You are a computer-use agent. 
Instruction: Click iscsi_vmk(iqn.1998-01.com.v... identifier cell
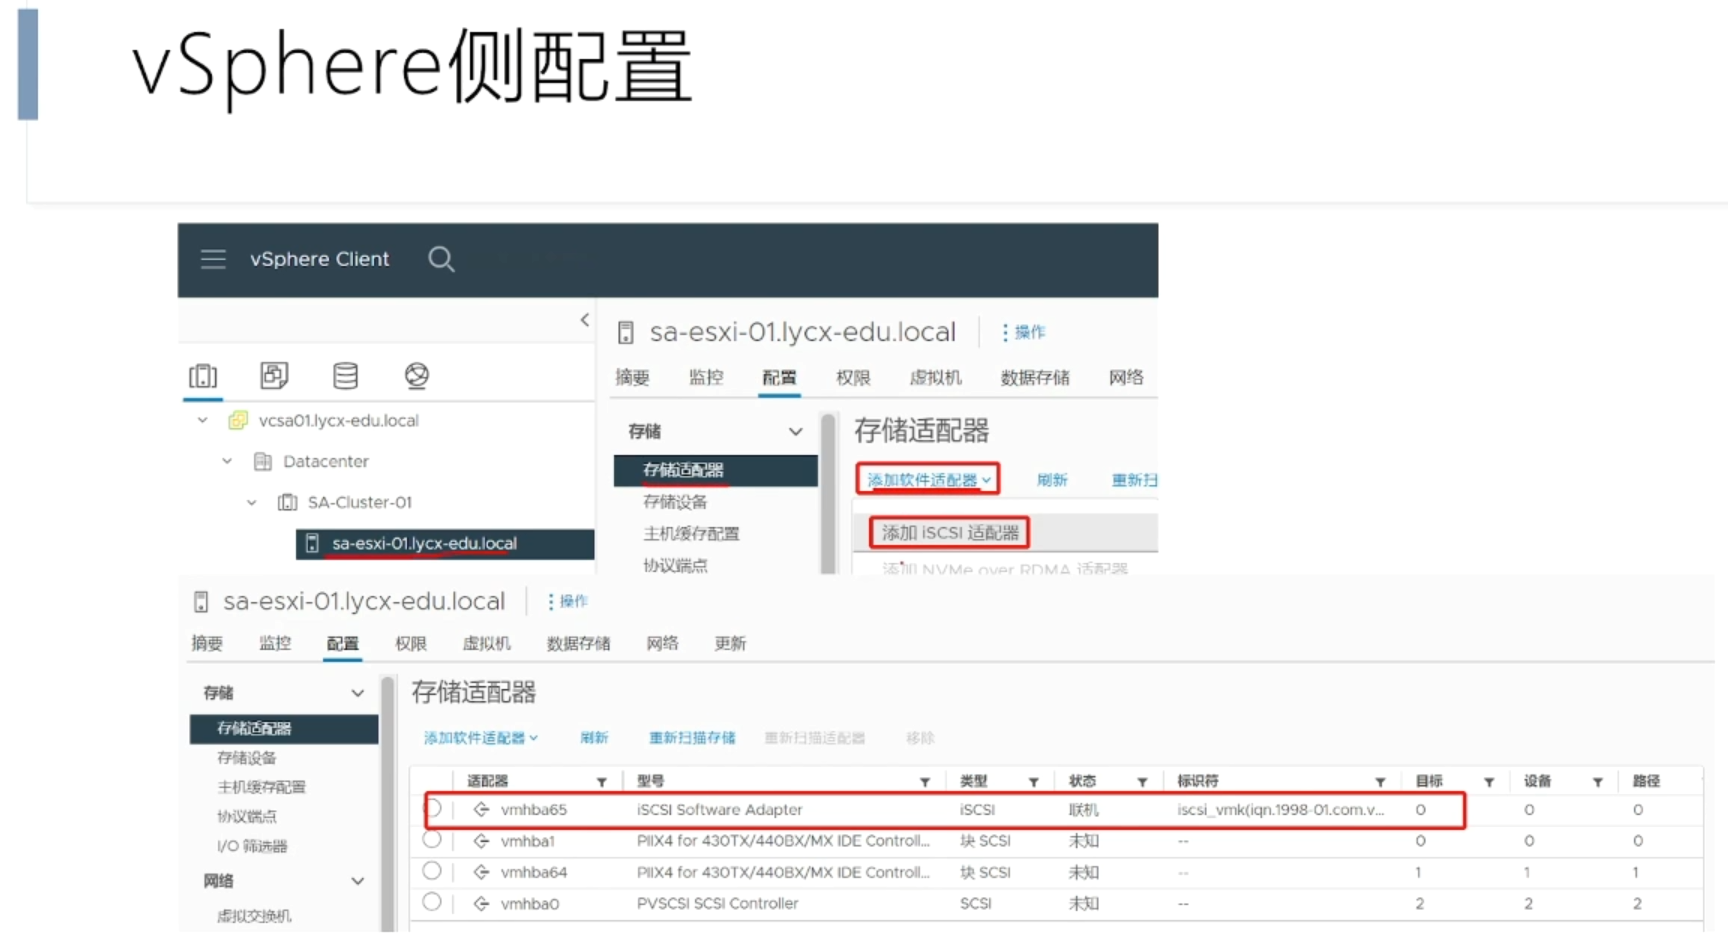[x=1280, y=810]
